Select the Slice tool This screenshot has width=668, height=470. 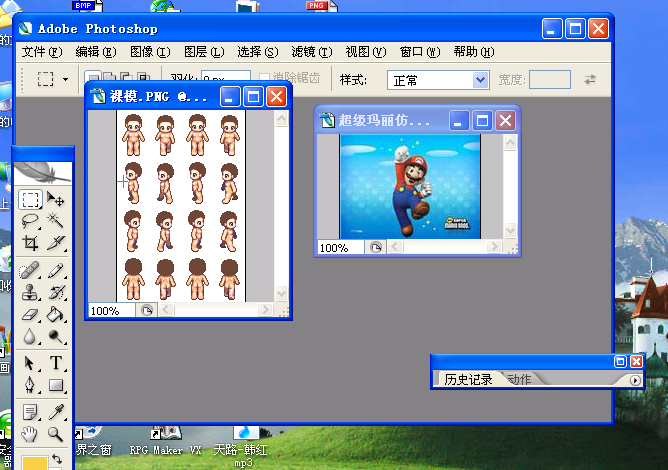pos(55,243)
